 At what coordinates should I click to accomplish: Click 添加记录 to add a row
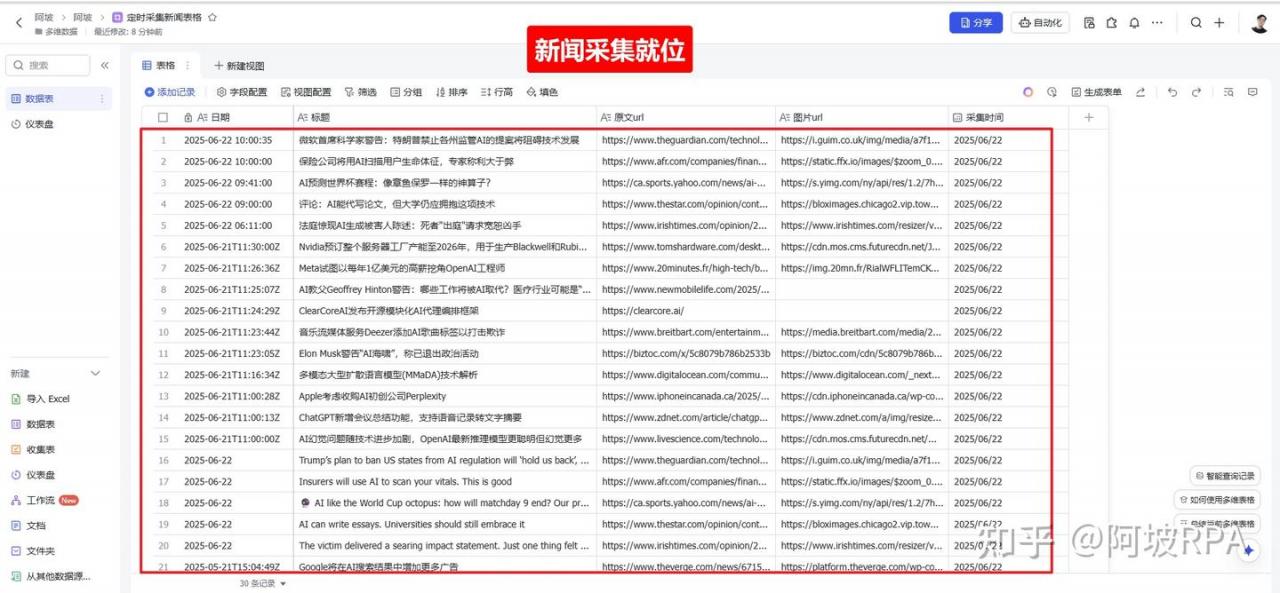tap(170, 92)
